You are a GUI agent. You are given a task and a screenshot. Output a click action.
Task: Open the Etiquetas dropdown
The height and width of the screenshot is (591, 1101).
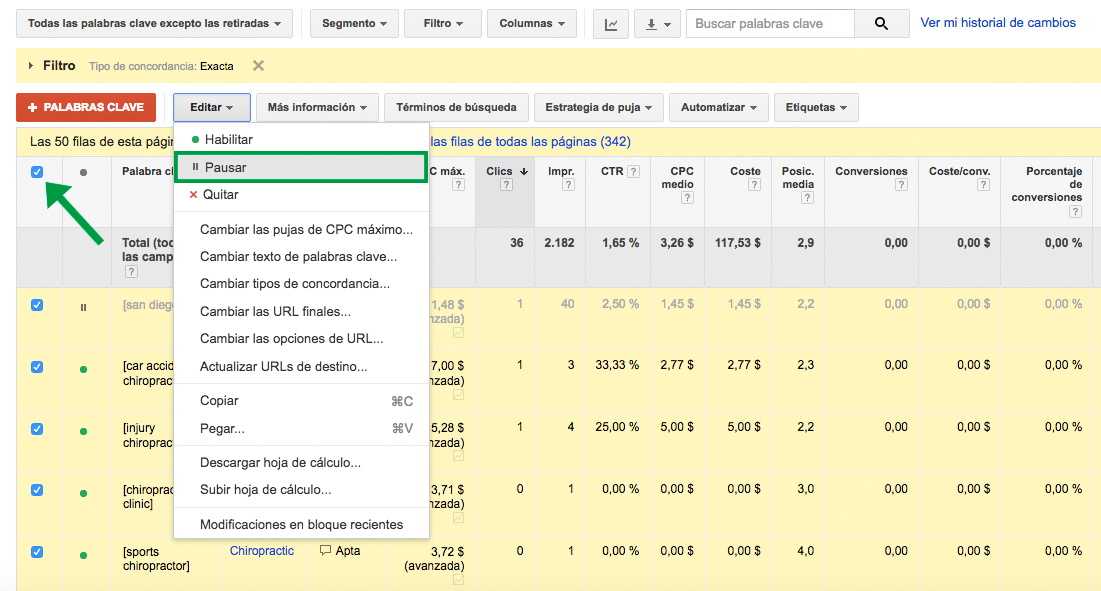[x=816, y=107]
